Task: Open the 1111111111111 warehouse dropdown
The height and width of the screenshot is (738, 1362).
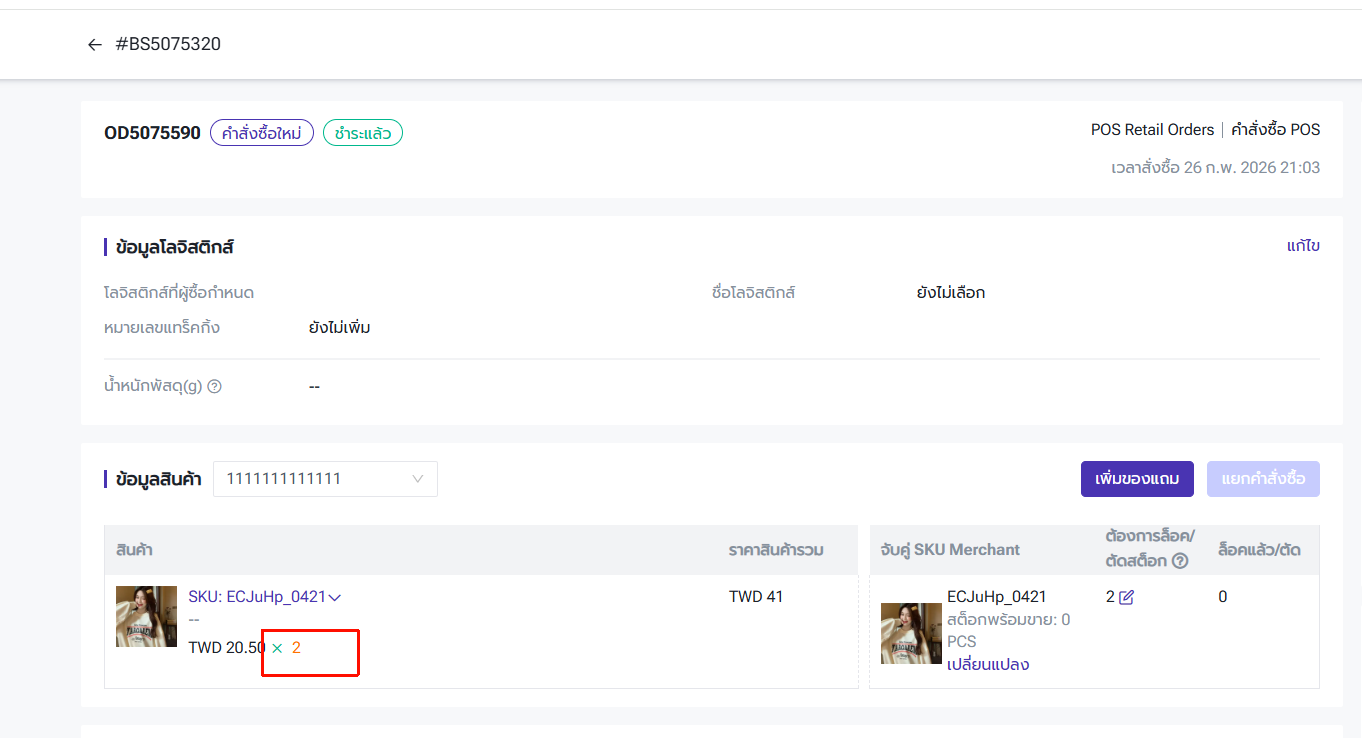Action: 325,479
